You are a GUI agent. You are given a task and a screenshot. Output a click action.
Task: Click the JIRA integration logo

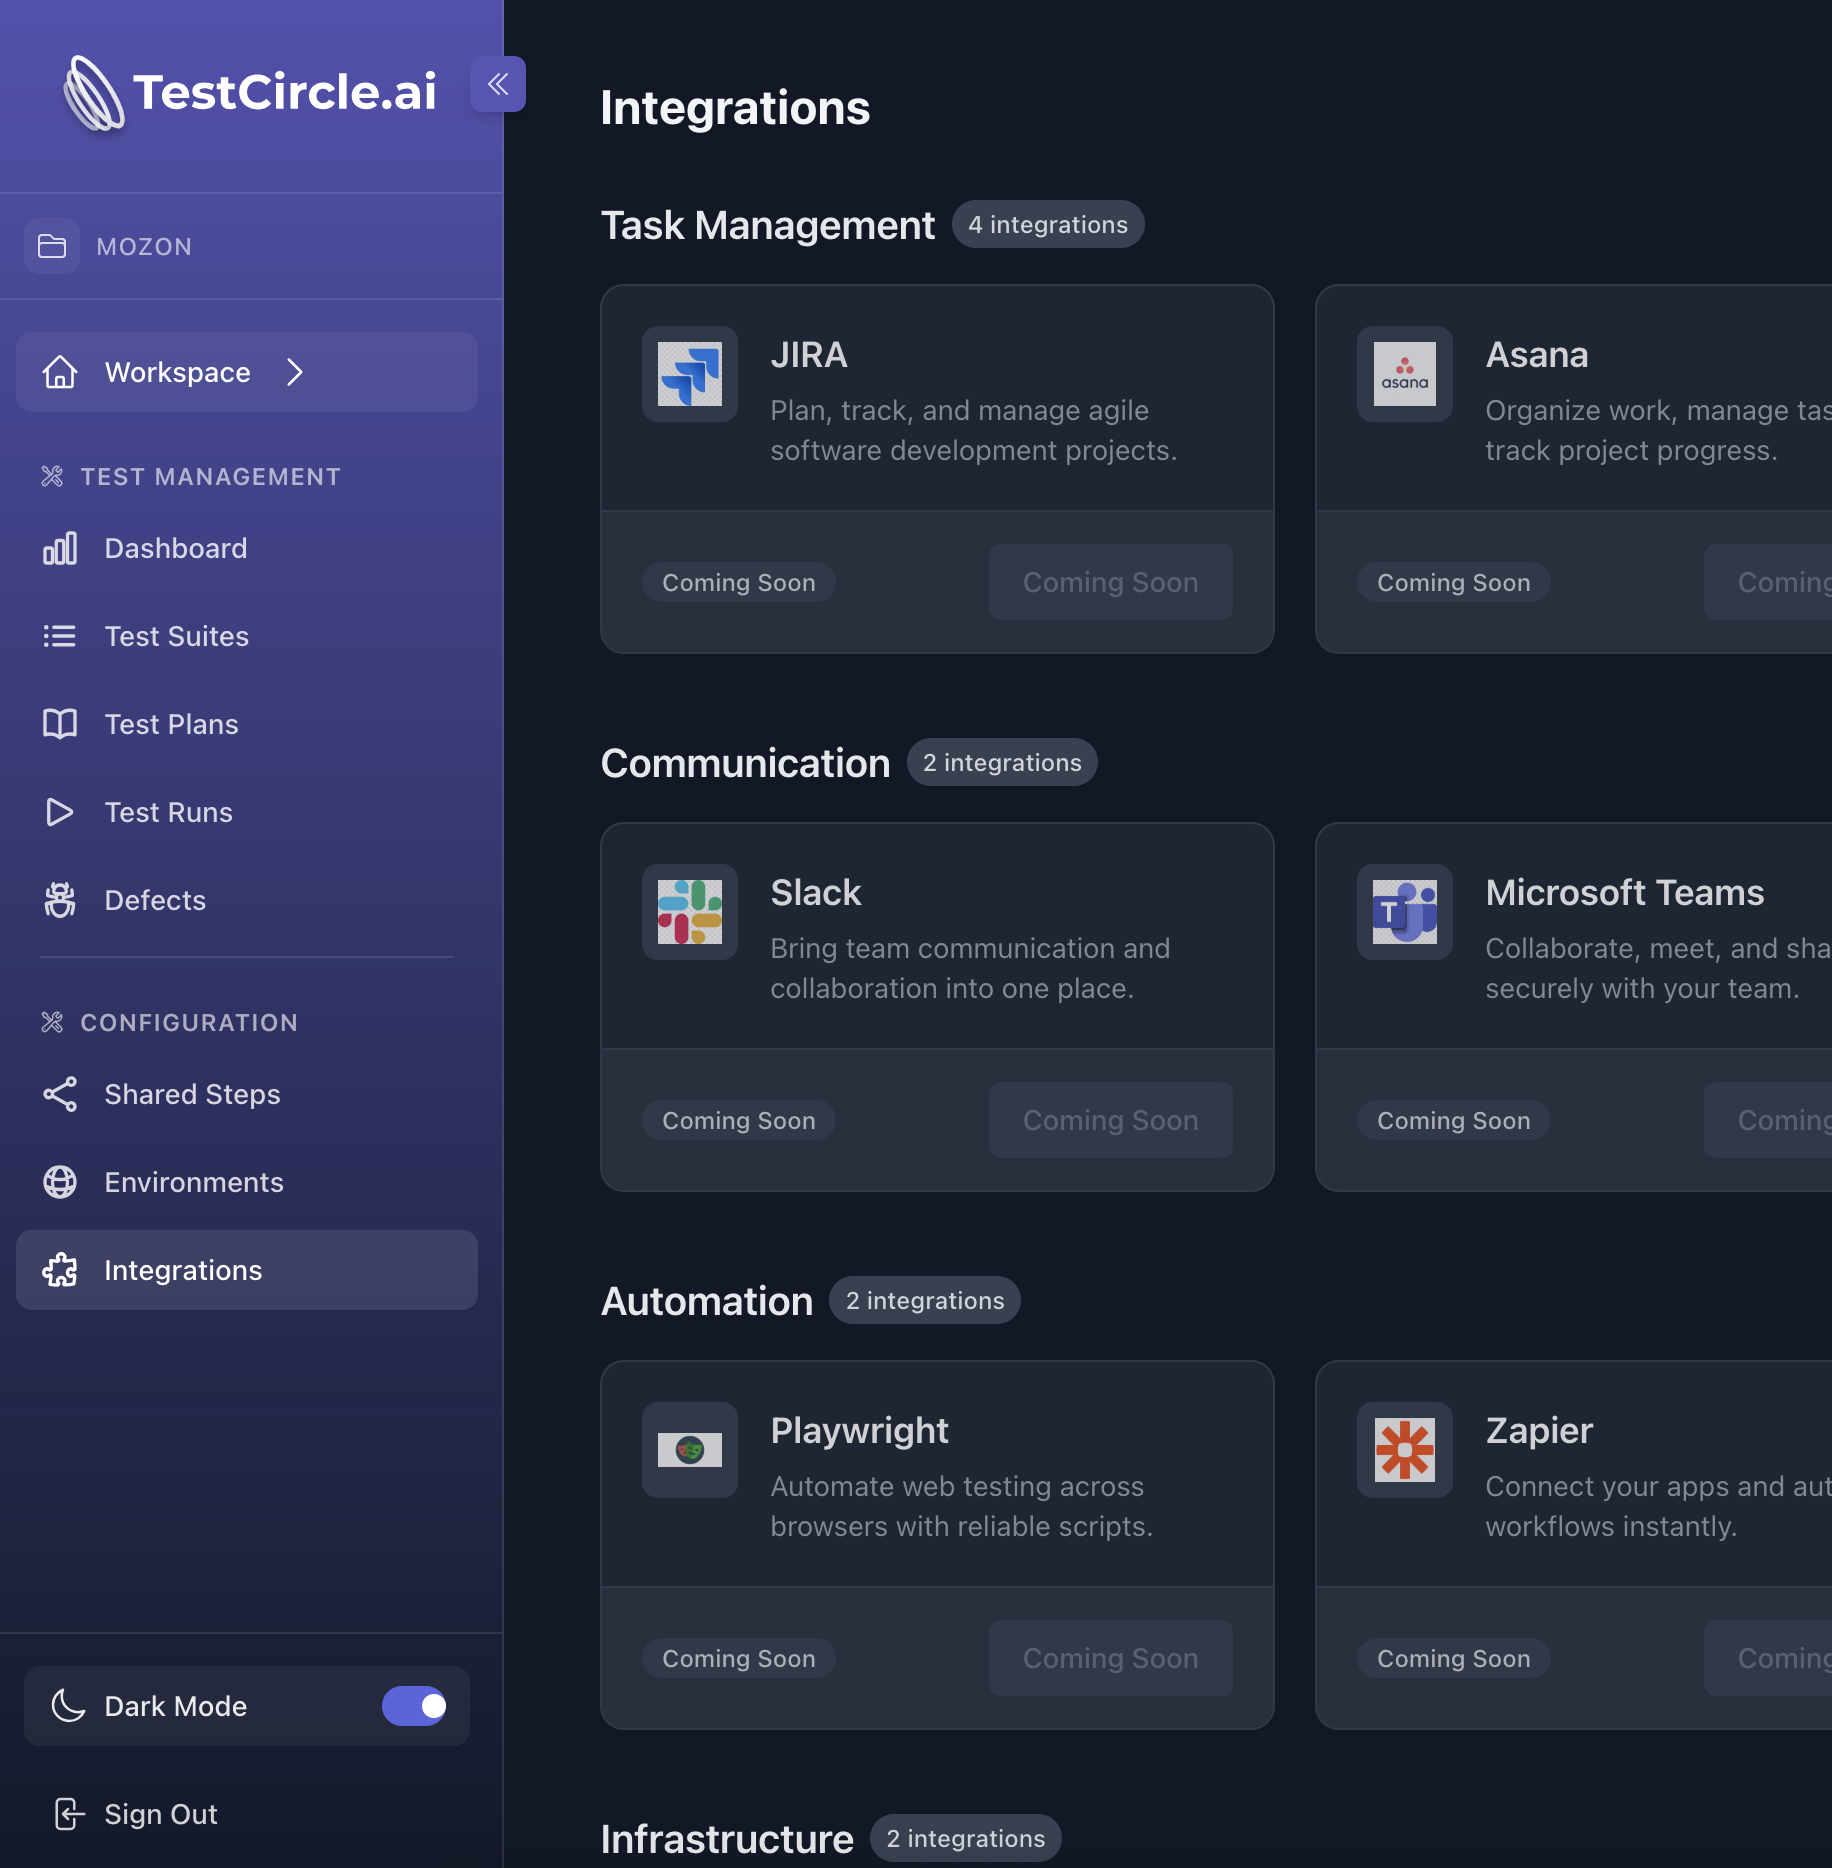(689, 374)
